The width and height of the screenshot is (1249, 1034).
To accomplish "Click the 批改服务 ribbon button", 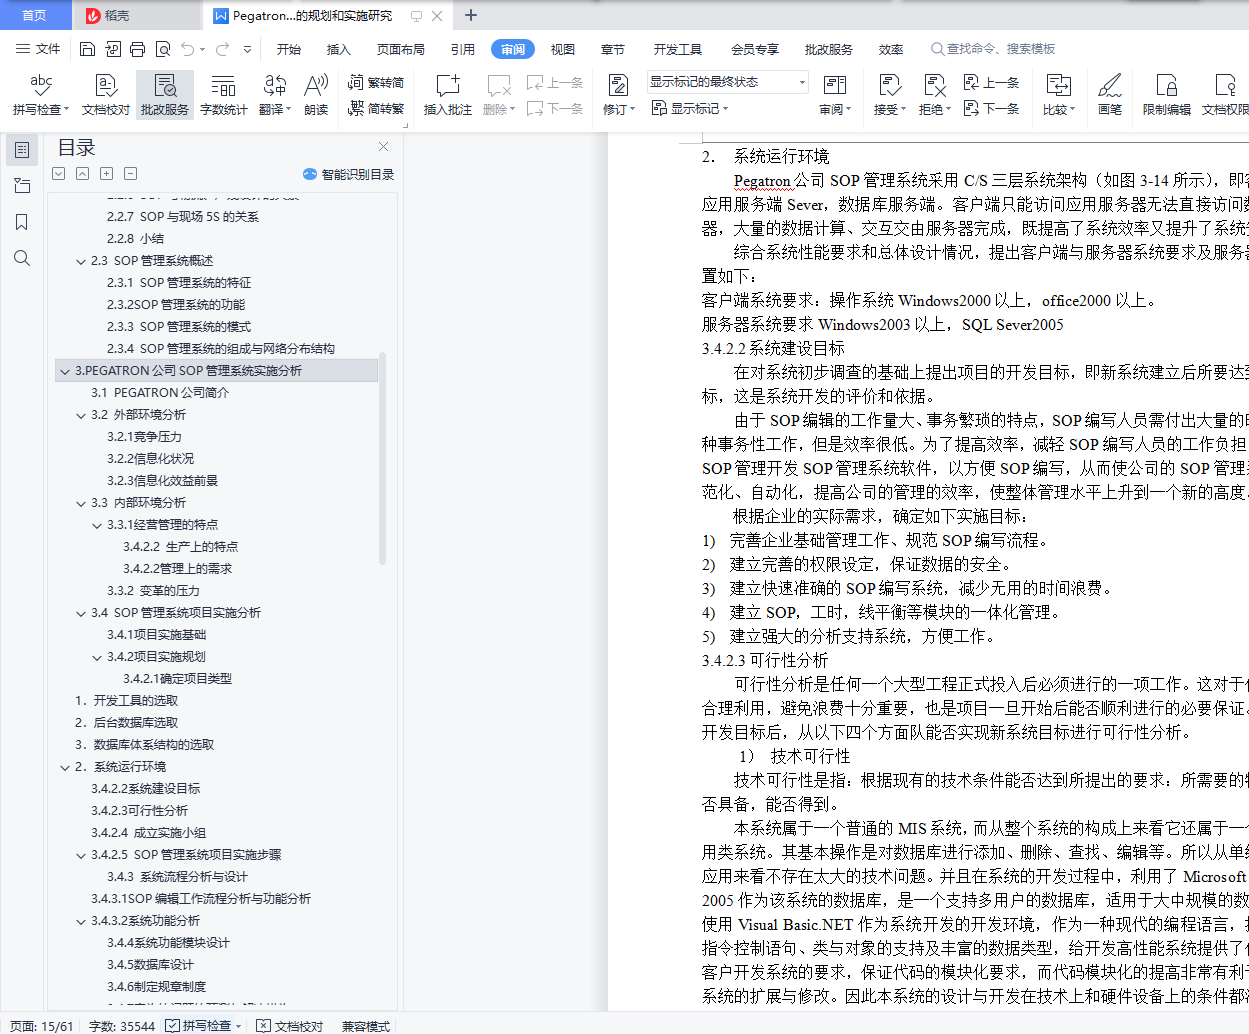I will [165, 95].
